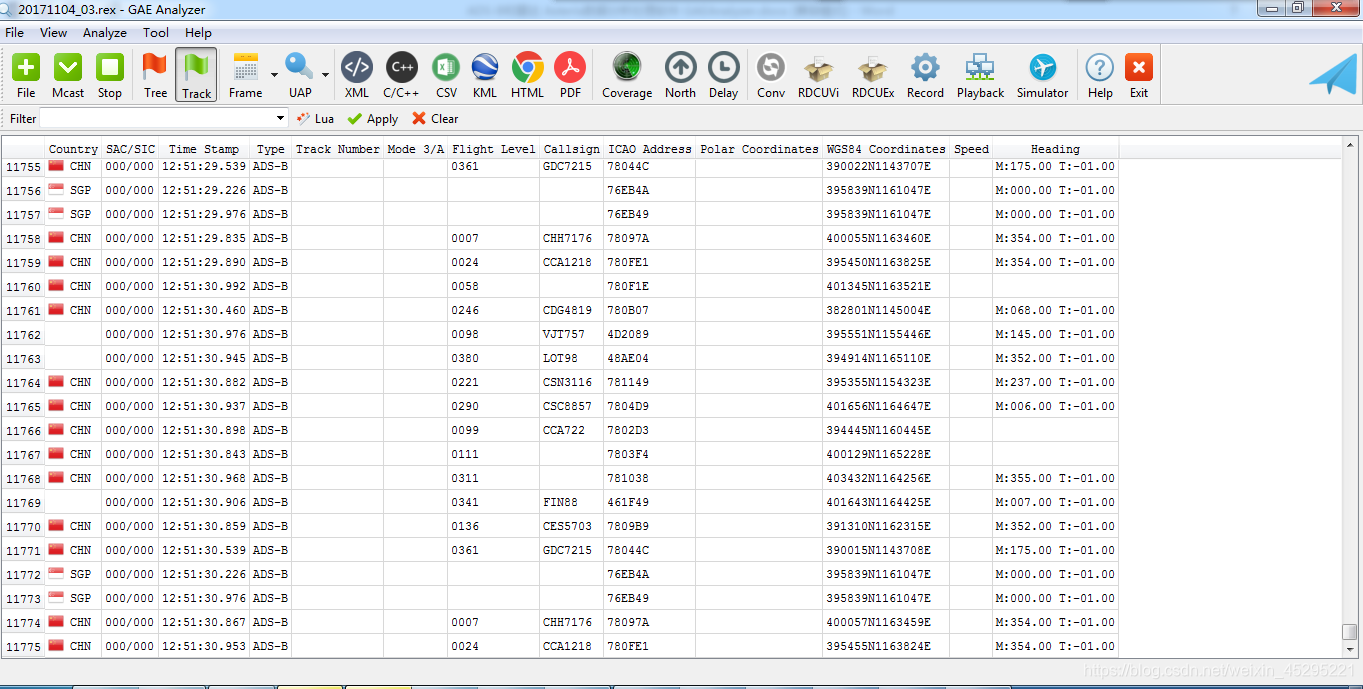The image size is (1363, 689).
Task: Click the WGS84 Coordinates column header
Action: (x=886, y=149)
